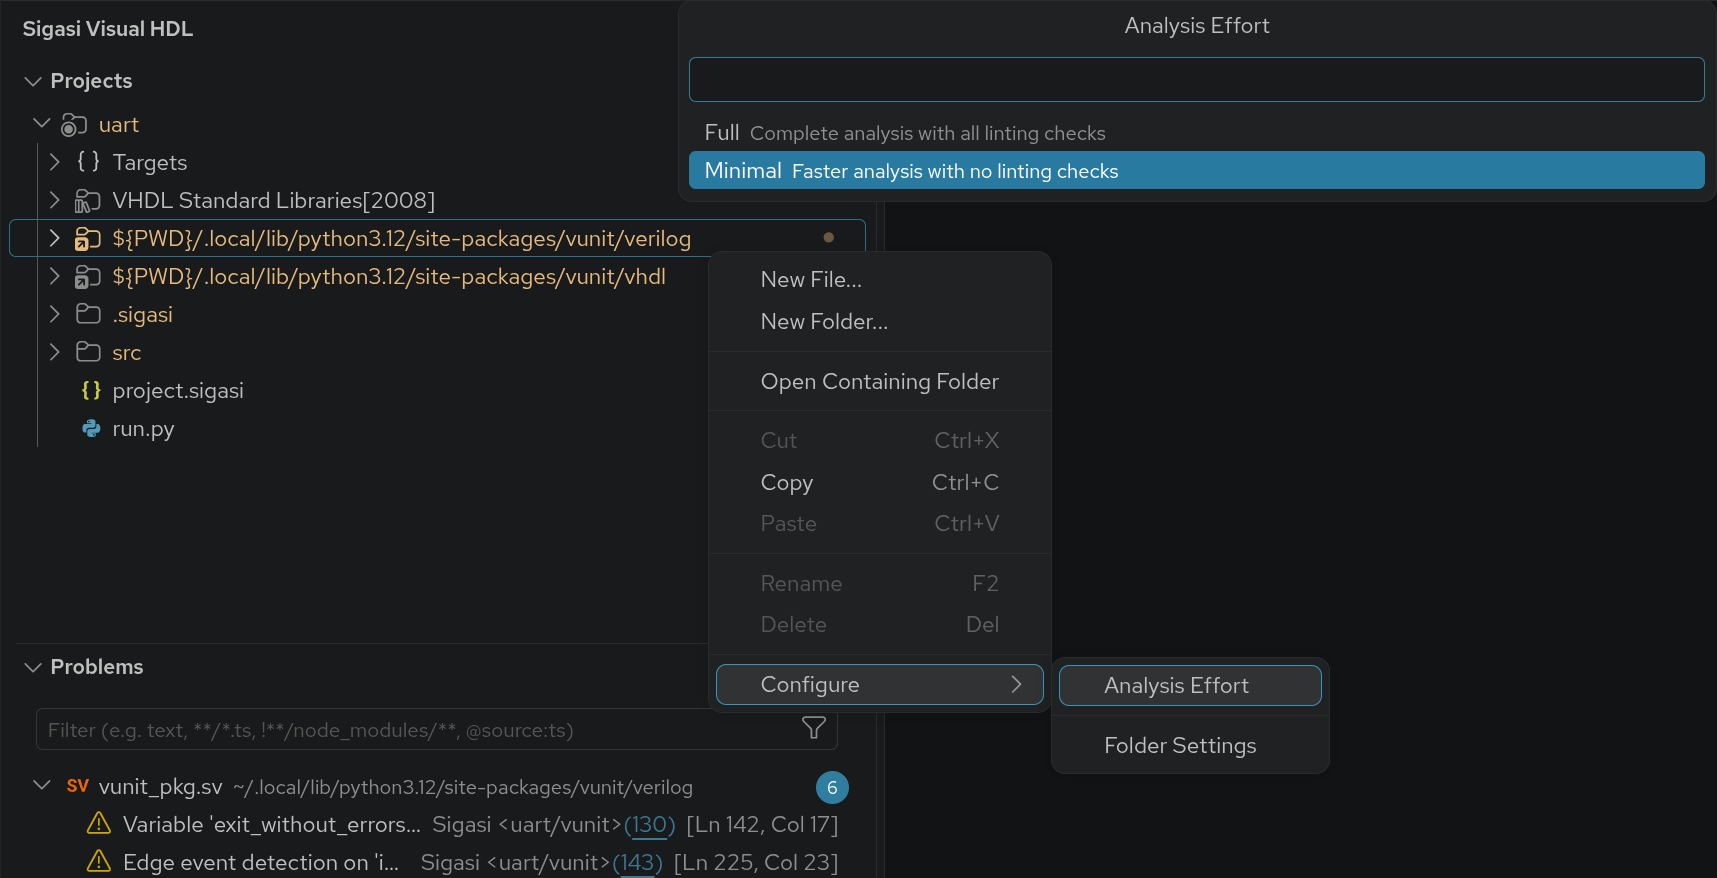Click the Targets curly braces icon
The width and height of the screenshot is (1717, 878).
click(x=88, y=162)
